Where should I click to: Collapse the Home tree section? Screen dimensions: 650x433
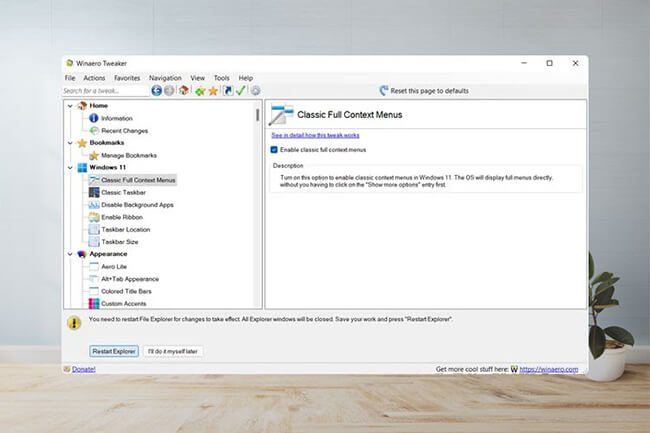coord(70,106)
